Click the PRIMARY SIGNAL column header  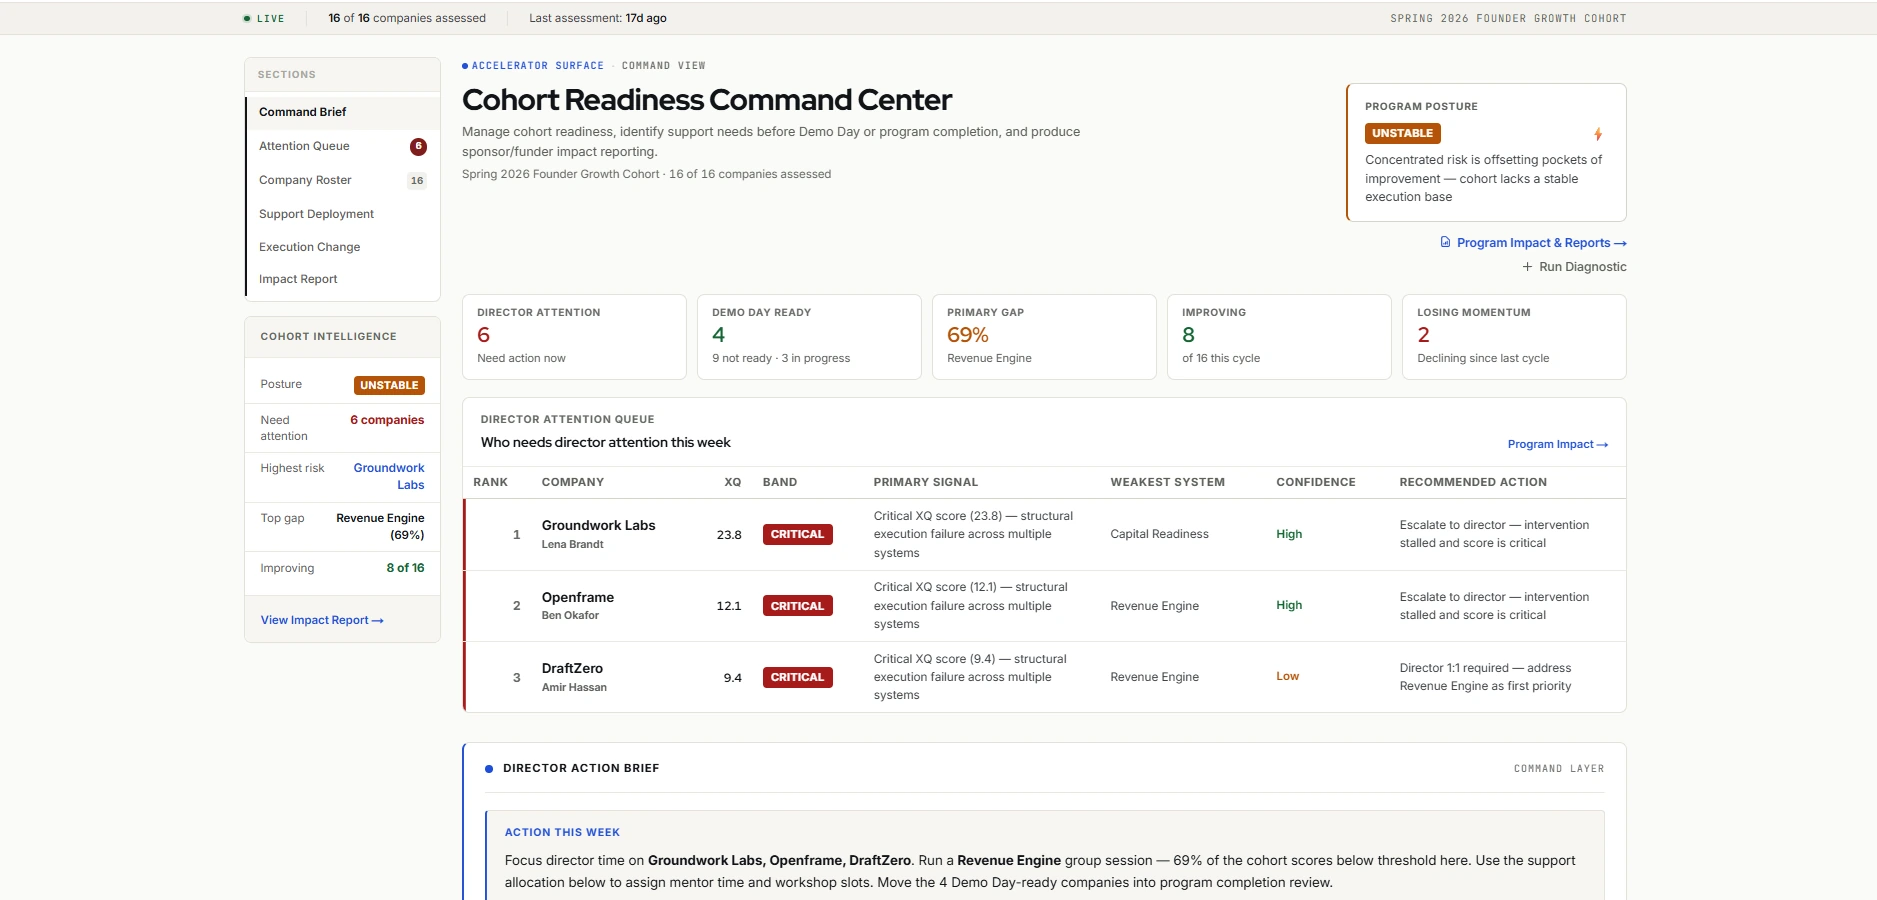[926, 482]
